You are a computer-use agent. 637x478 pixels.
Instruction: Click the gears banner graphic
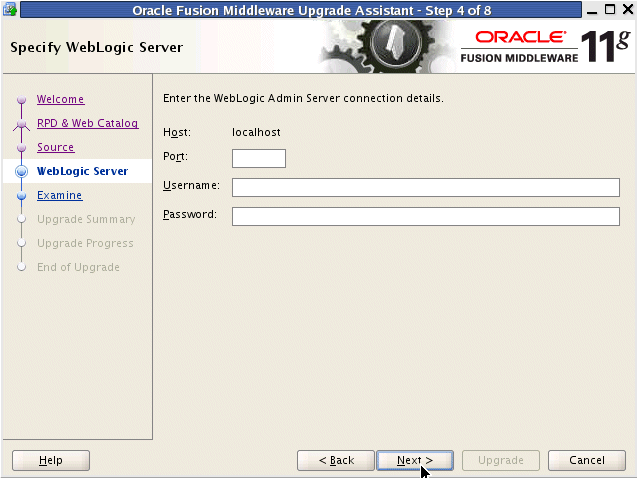coord(390,47)
